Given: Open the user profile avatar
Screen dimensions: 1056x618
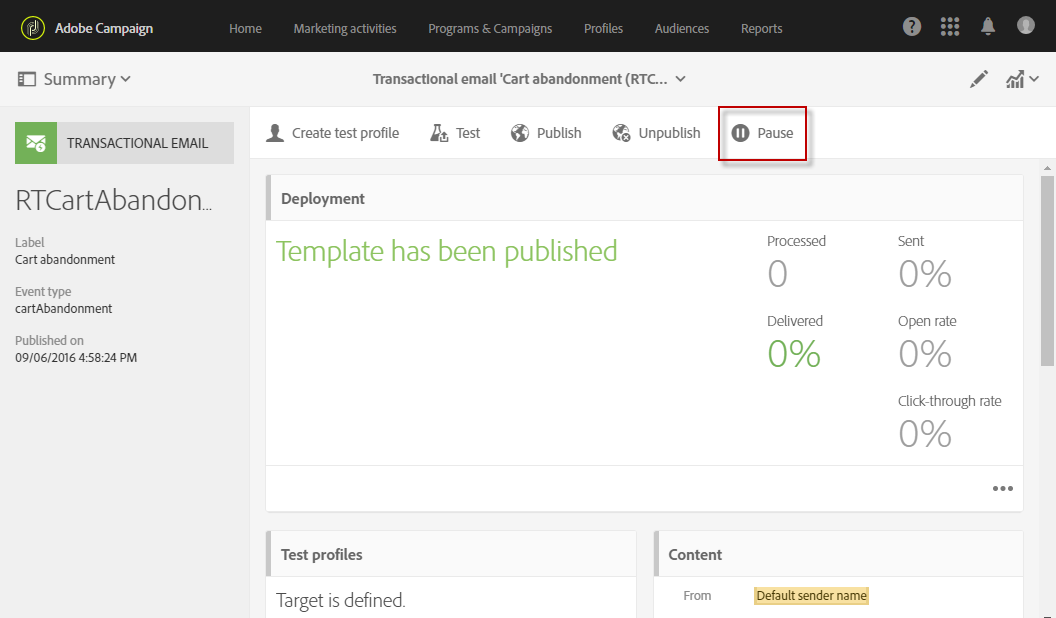Looking at the screenshot, I should 1025,26.
